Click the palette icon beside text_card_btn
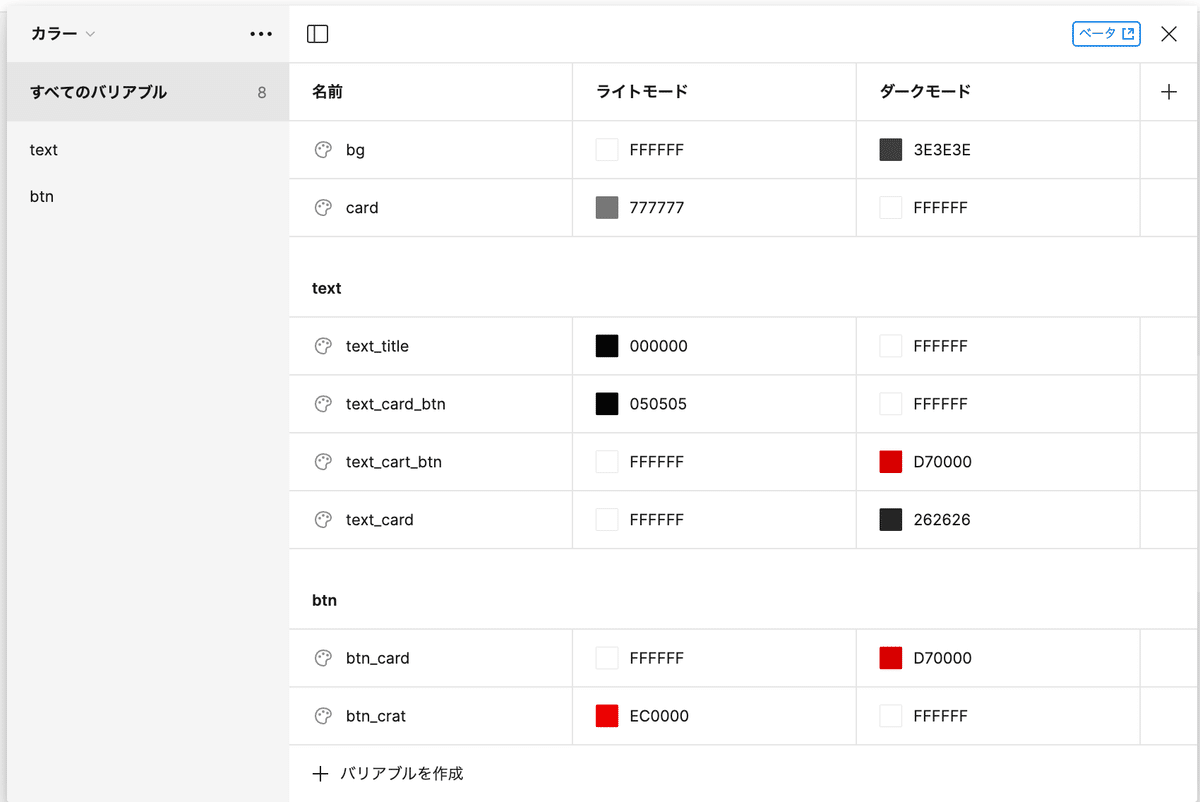Screen dimensions: 1200x802 tap(323, 404)
